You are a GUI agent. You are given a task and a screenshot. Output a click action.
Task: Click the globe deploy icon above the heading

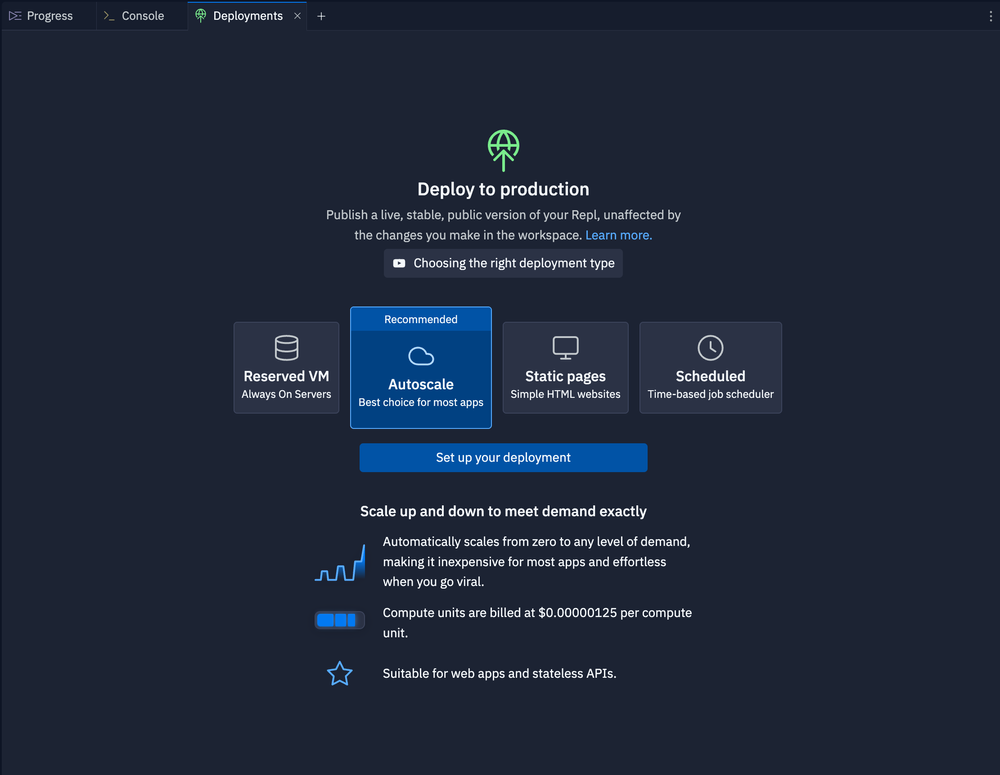(503, 150)
